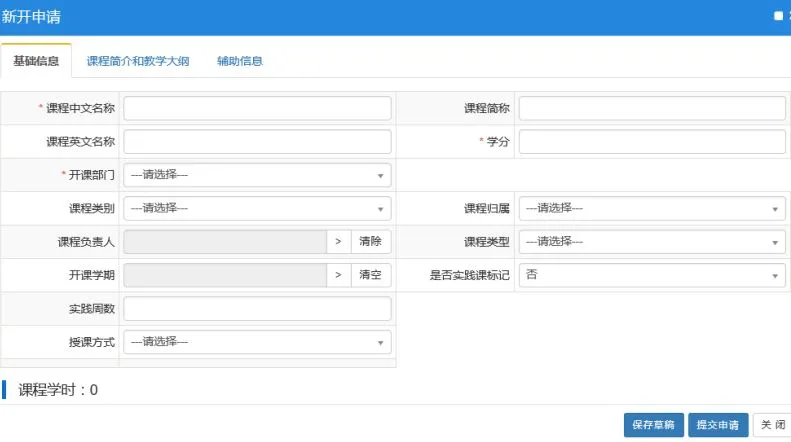Screen dimensions: 791x442
Task: Click the 开课学期 greyed field
Action: 225,275
